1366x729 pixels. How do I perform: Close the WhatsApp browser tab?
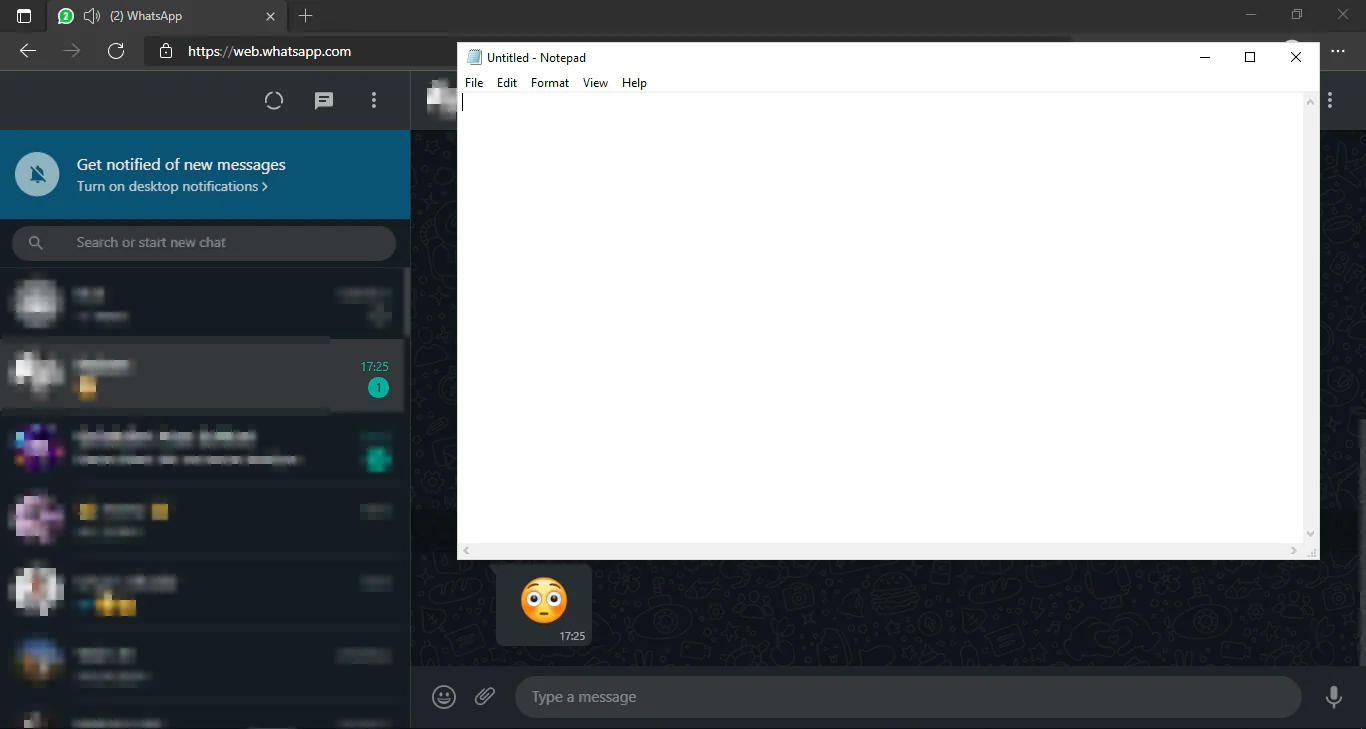(x=271, y=16)
